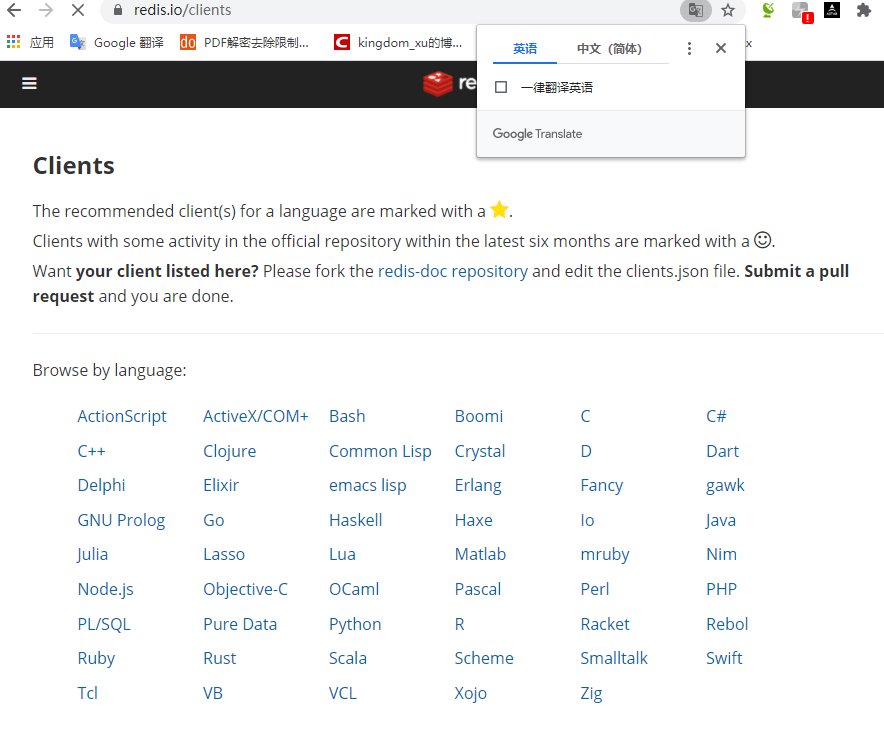Open the Google 翻译 bookmark
Image resolution: width=884 pixels, height=732 pixels.
pyautogui.click(x=116, y=42)
